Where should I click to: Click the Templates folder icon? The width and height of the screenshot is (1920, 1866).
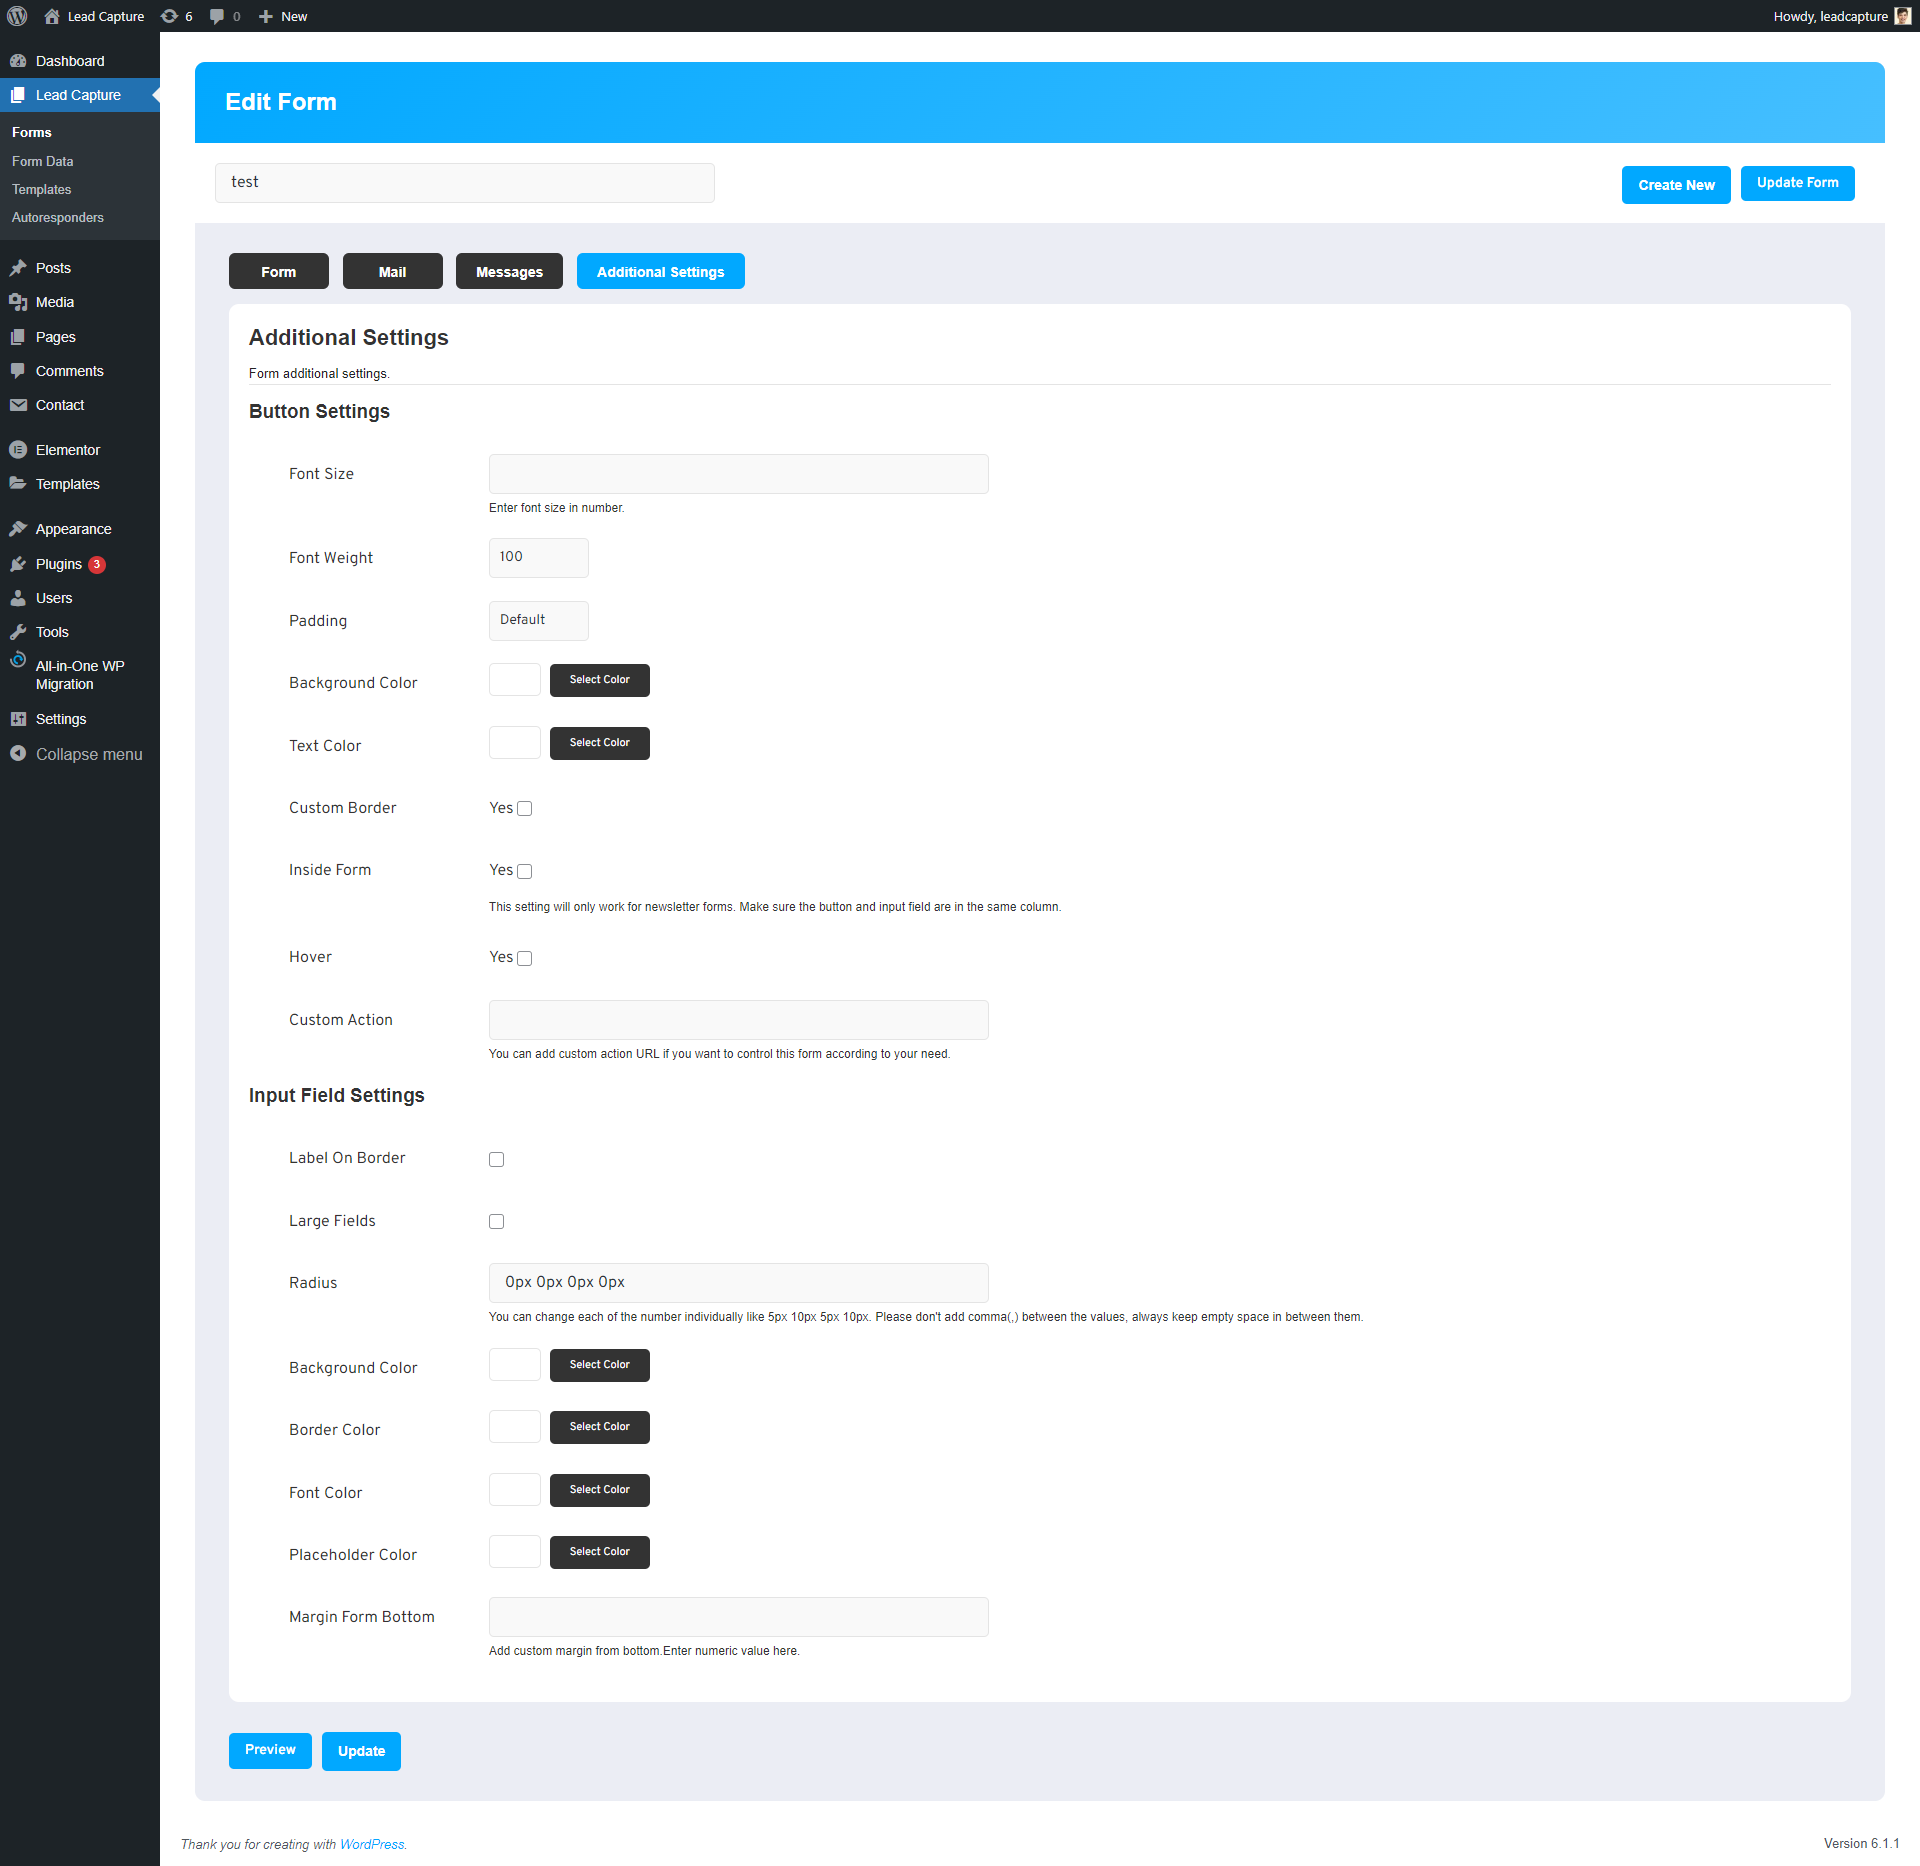click(x=18, y=484)
